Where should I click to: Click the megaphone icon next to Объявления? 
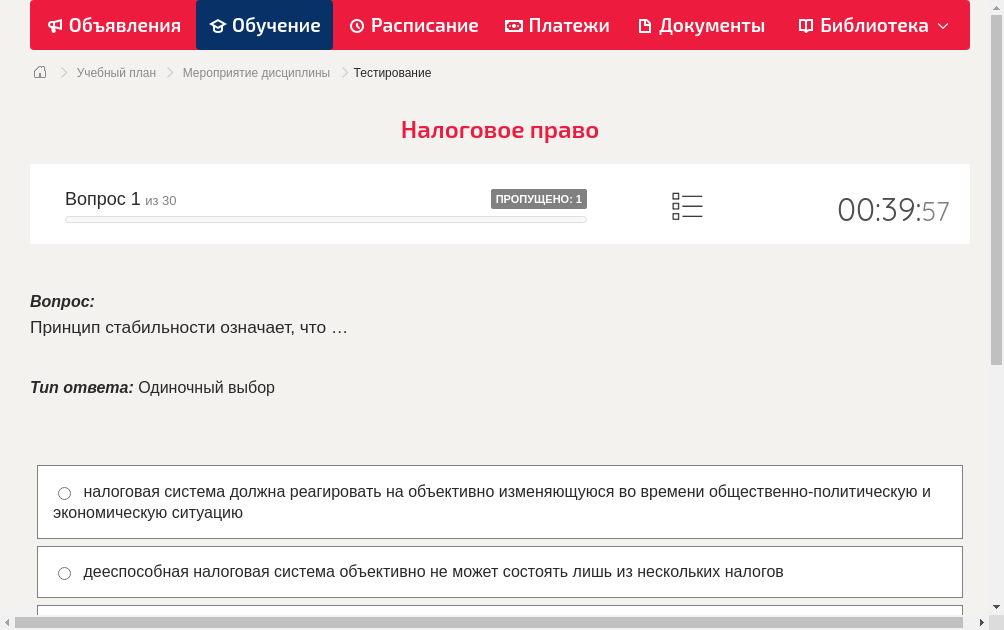click(54, 25)
